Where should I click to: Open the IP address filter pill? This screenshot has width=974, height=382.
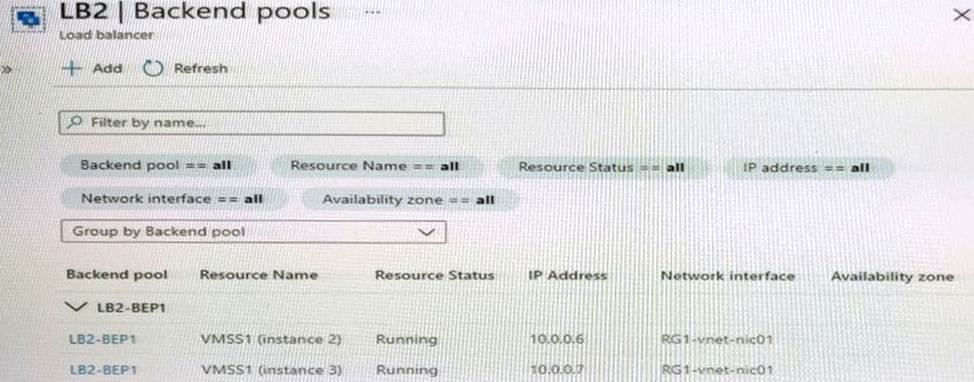(806, 167)
